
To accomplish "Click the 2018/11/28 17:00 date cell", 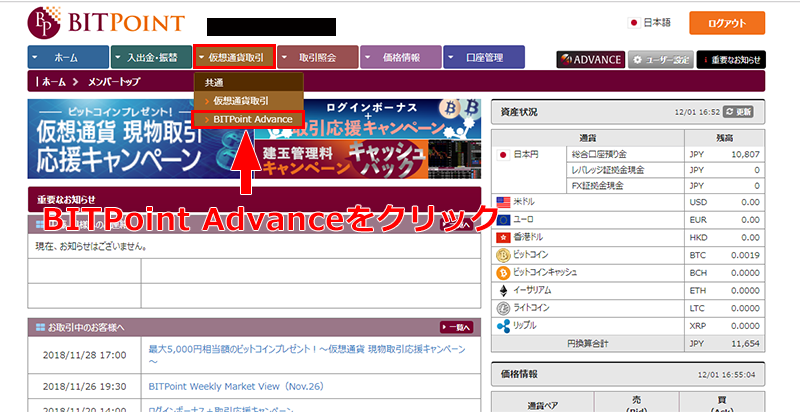I will coord(84,355).
